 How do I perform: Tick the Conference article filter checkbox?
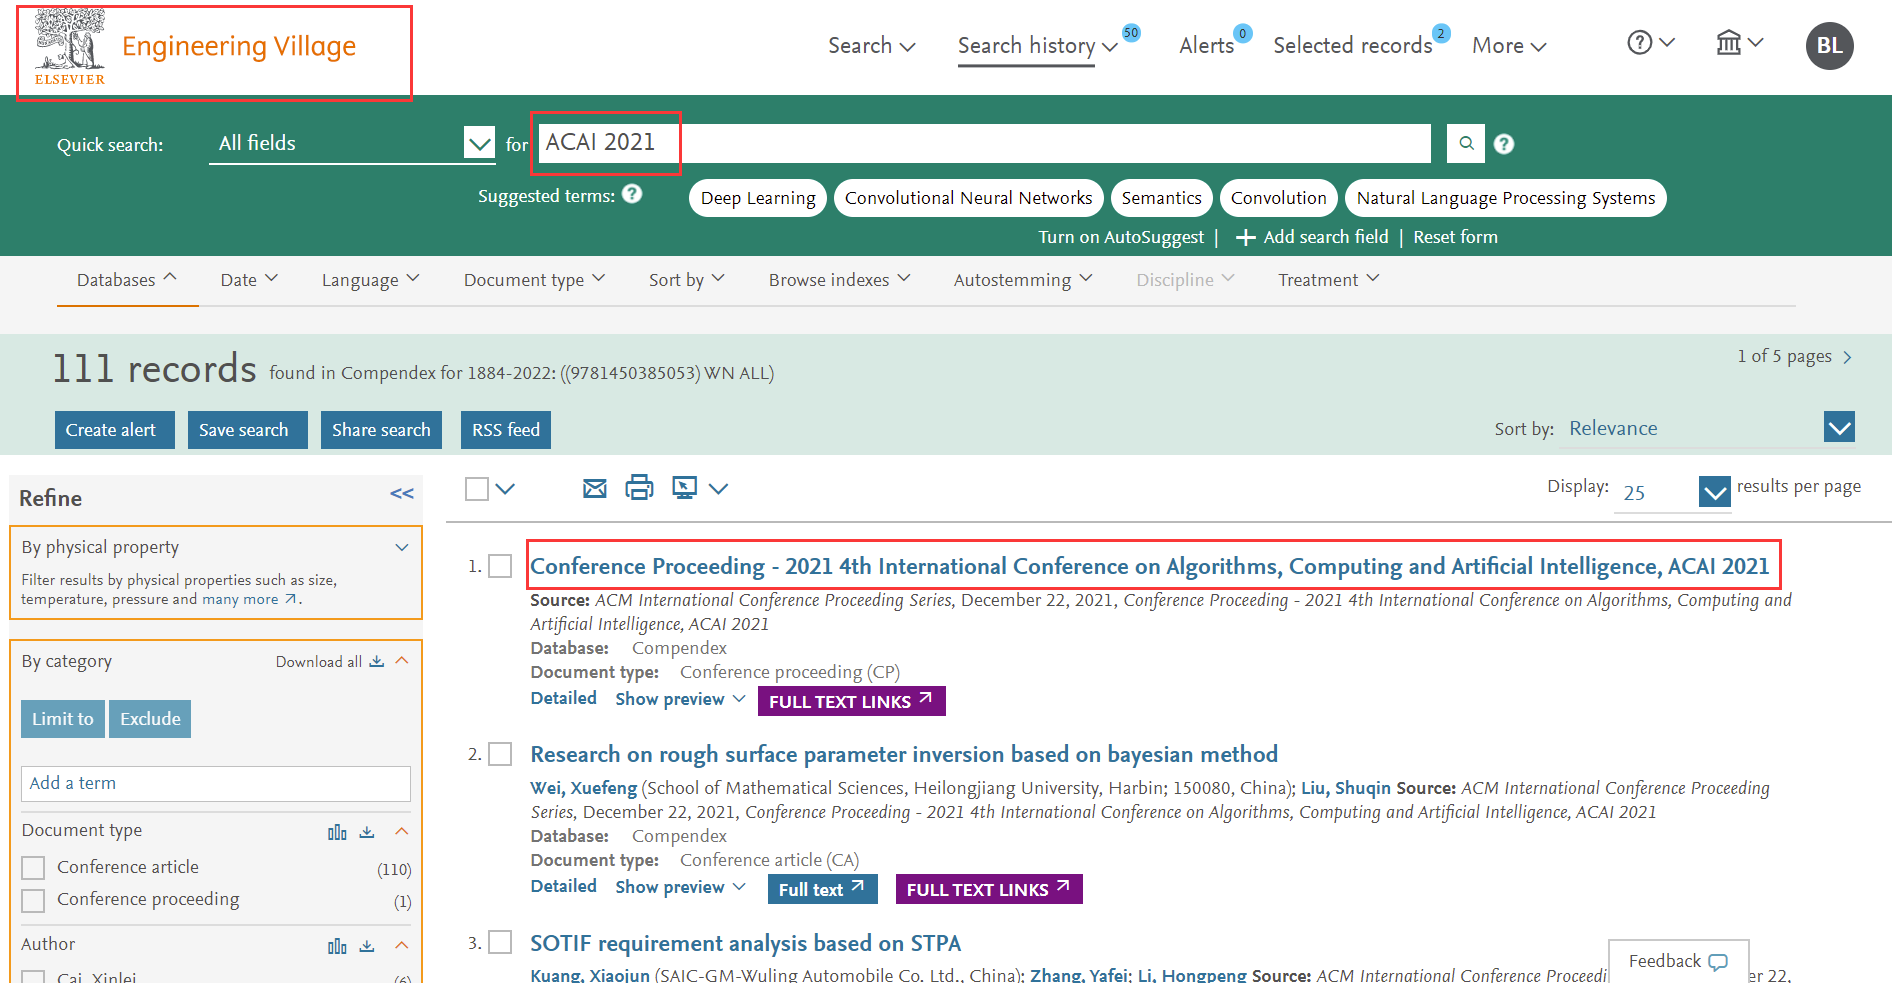pos(33,868)
